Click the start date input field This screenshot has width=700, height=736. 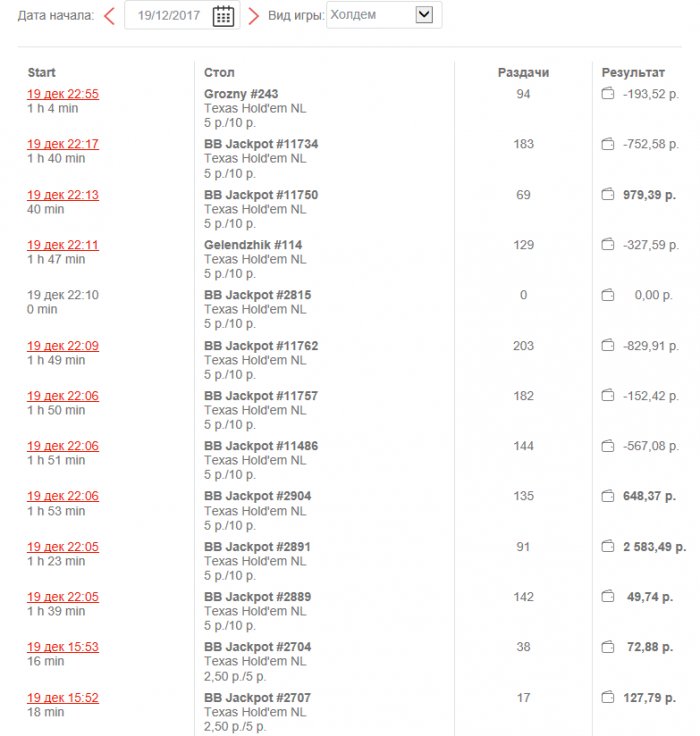pos(169,15)
